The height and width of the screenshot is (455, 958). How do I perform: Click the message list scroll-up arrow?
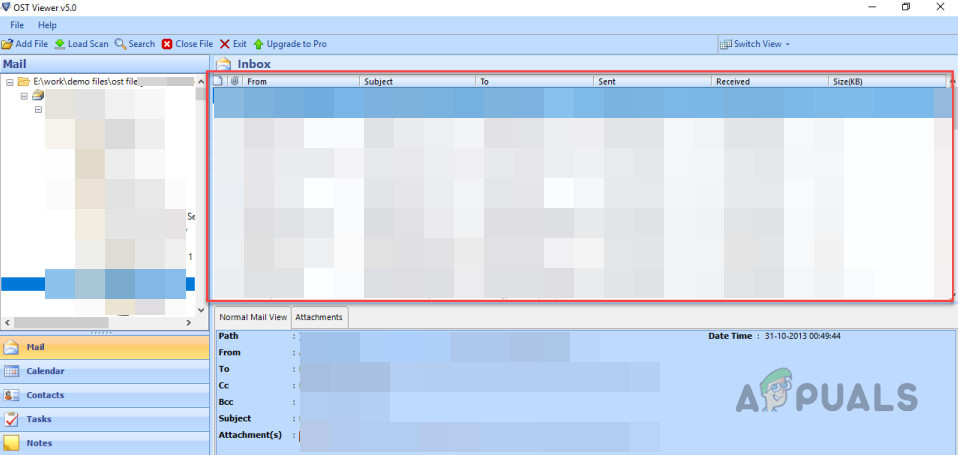[x=951, y=81]
